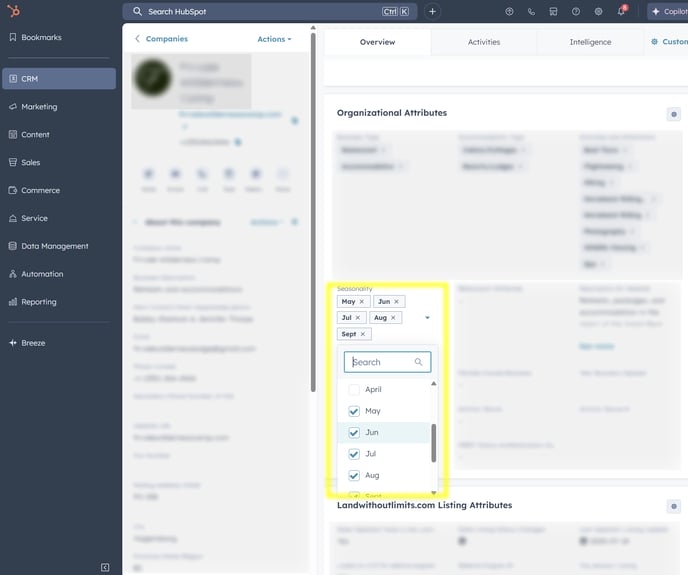Open the Actions dropdown near Companies
The width and height of the screenshot is (688, 575).
point(274,39)
